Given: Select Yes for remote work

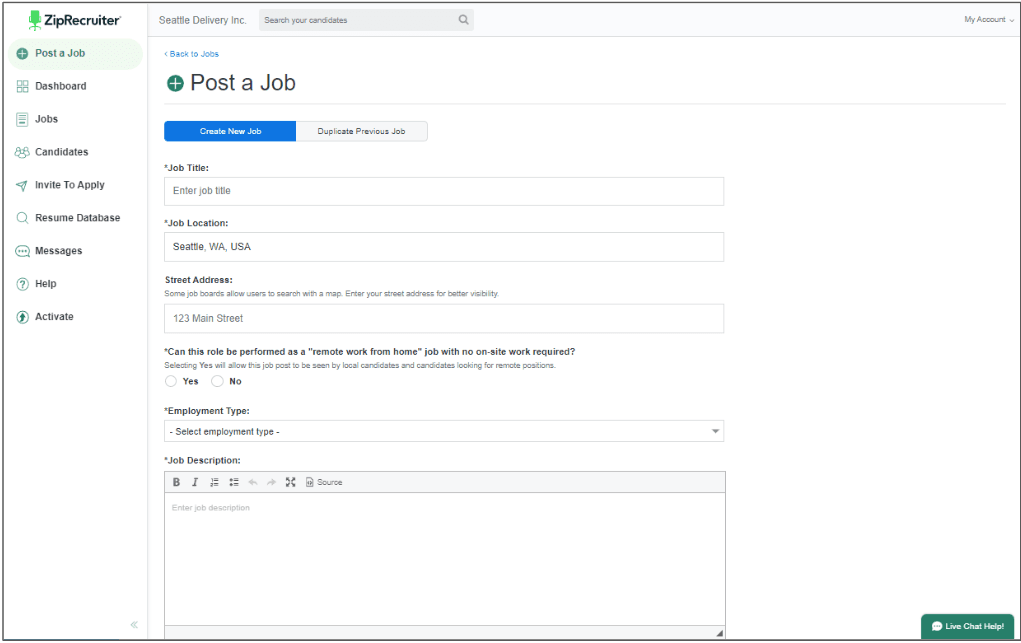Looking at the screenshot, I should click(171, 381).
